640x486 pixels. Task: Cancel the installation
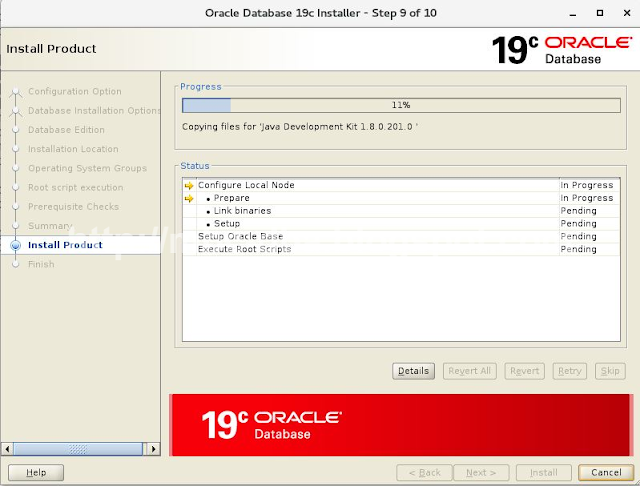pyautogui.click(x=606, y=473)
